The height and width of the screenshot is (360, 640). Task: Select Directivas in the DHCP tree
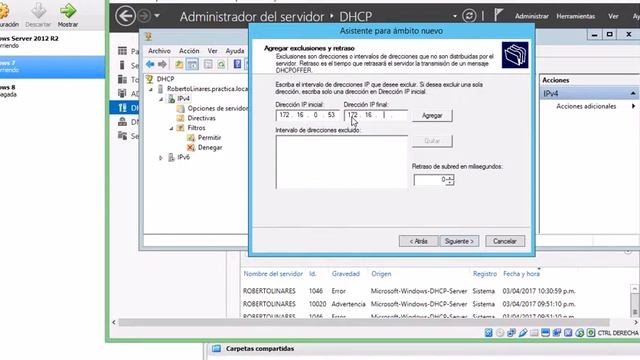(x=202, y=118)
